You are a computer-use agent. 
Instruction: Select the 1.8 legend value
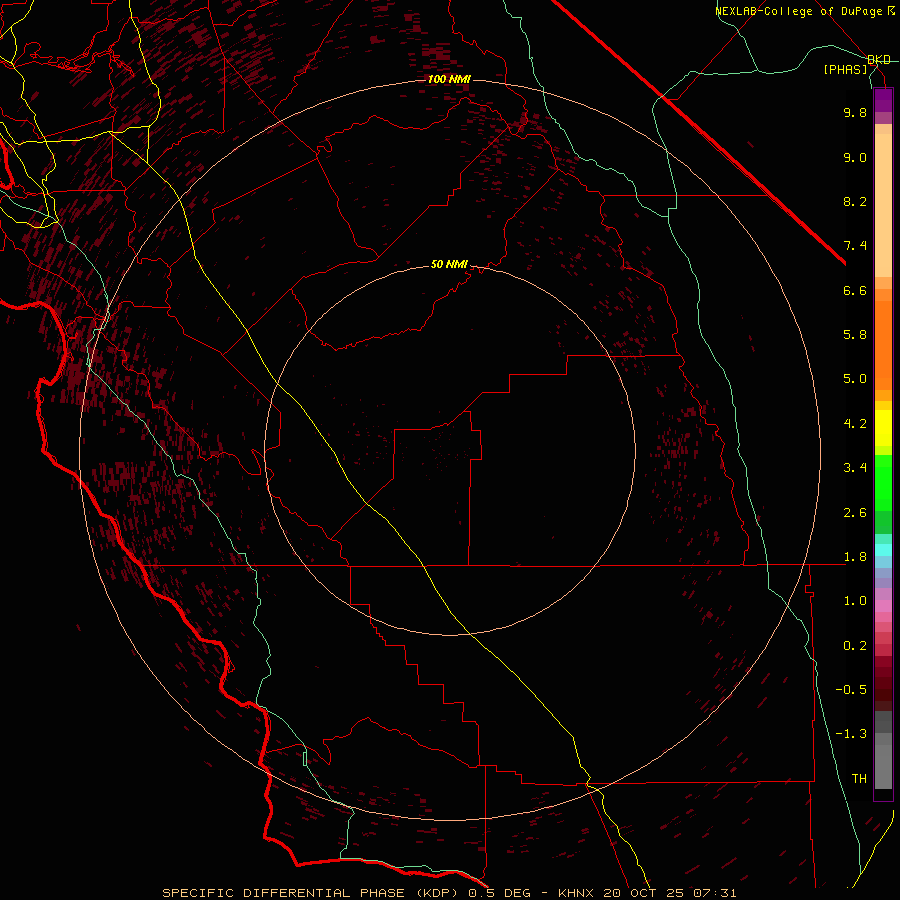[x=855, y=557]
